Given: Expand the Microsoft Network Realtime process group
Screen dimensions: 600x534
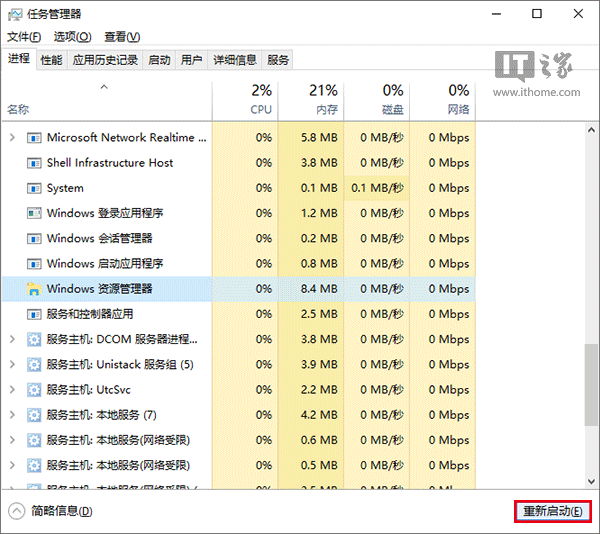Looking at the screenshot, I should coord(12,137).
